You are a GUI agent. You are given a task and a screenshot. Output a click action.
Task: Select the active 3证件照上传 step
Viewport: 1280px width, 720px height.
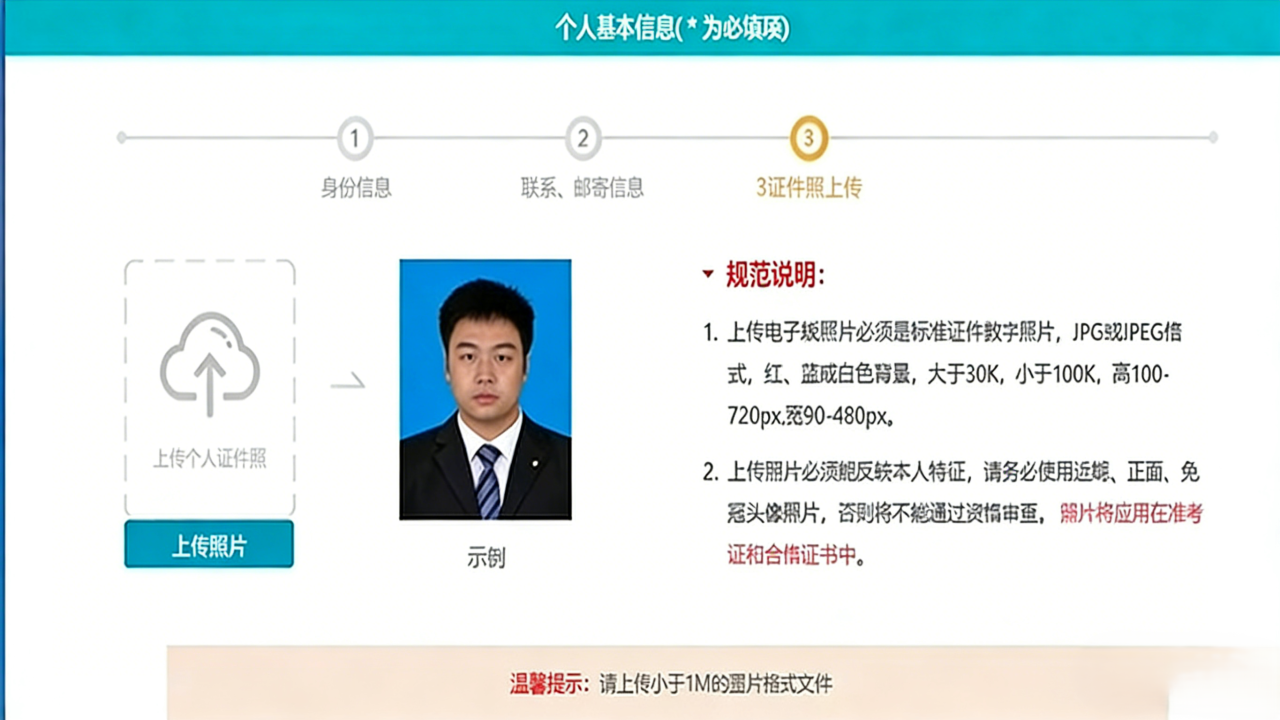[810, 188]
